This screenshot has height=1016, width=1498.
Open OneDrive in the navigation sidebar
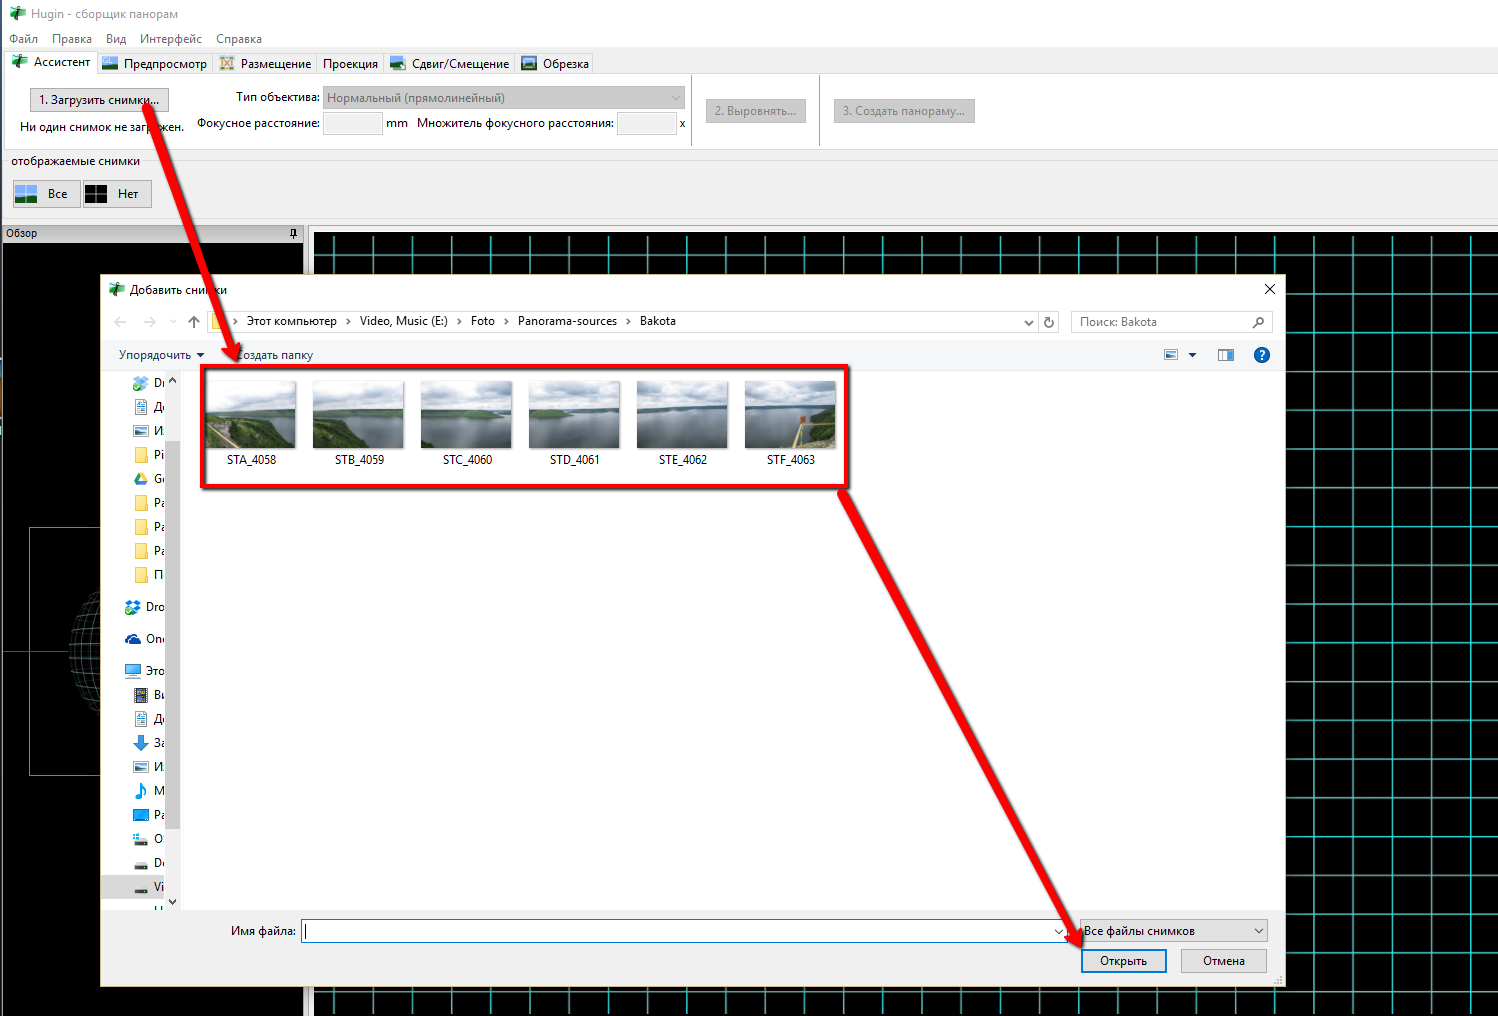(x=144, y=639)
